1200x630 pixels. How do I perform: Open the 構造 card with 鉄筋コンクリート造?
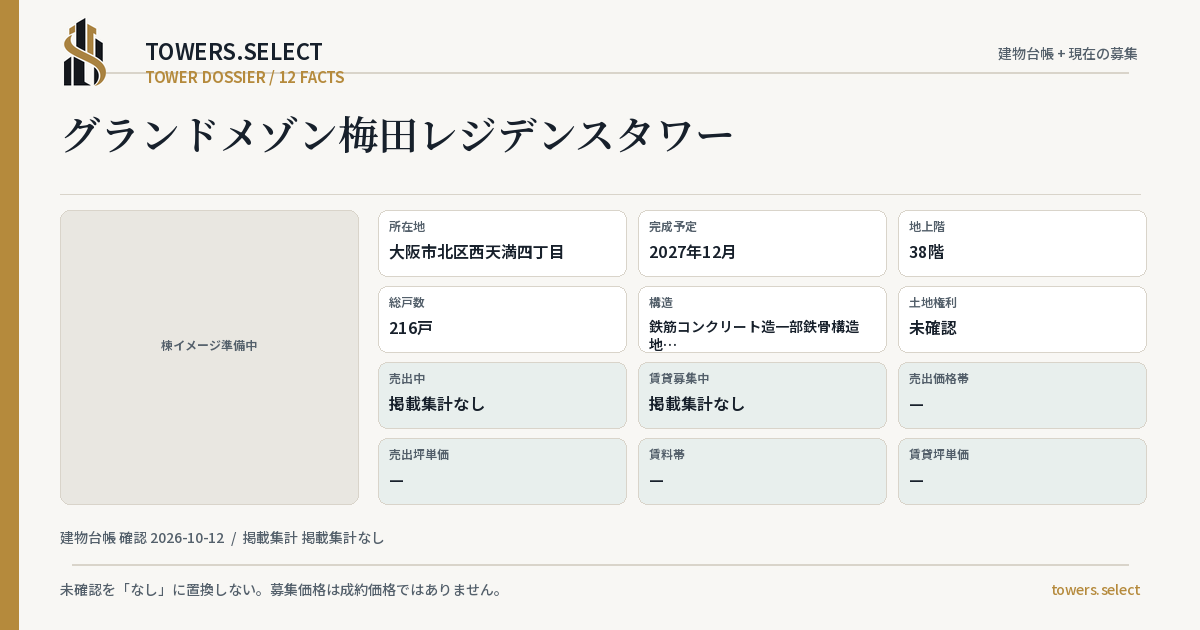(762, 319)
